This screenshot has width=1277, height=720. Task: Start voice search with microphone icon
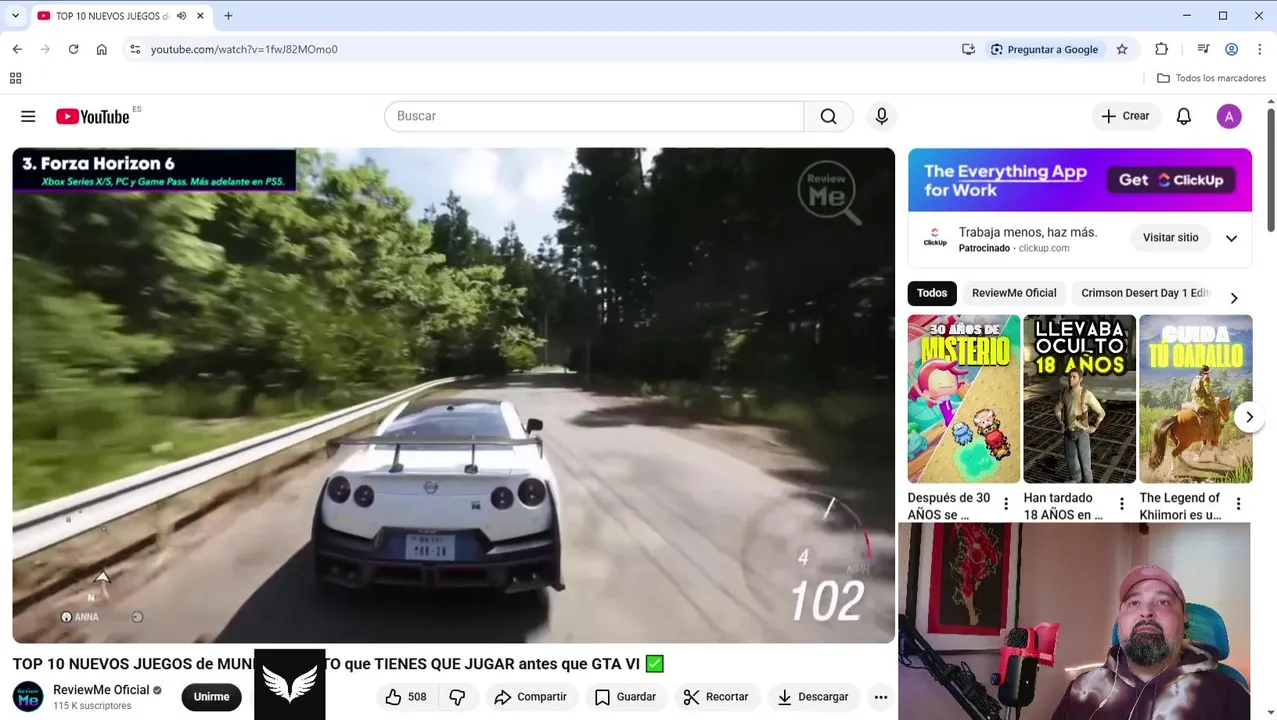(881, 116)
